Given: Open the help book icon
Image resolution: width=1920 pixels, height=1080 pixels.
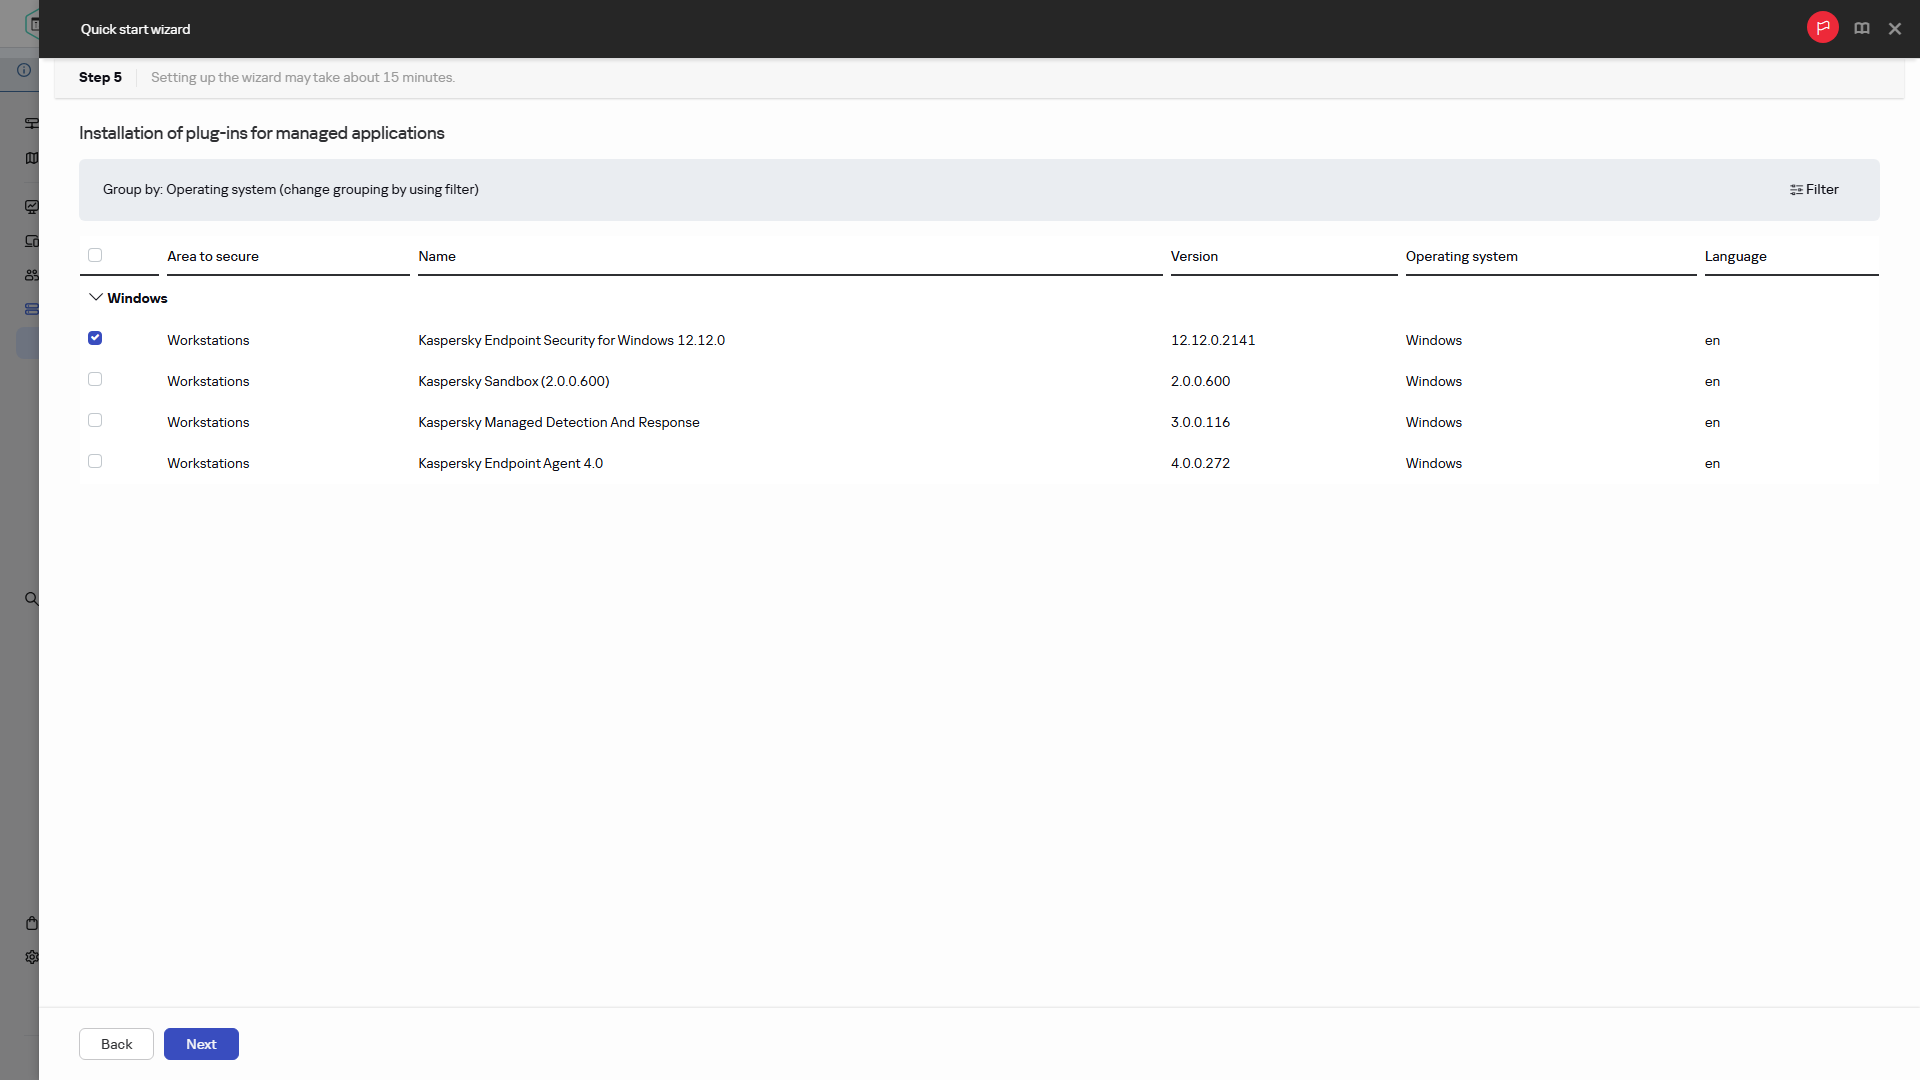Looking at the screenshot, I should 1861,29.
